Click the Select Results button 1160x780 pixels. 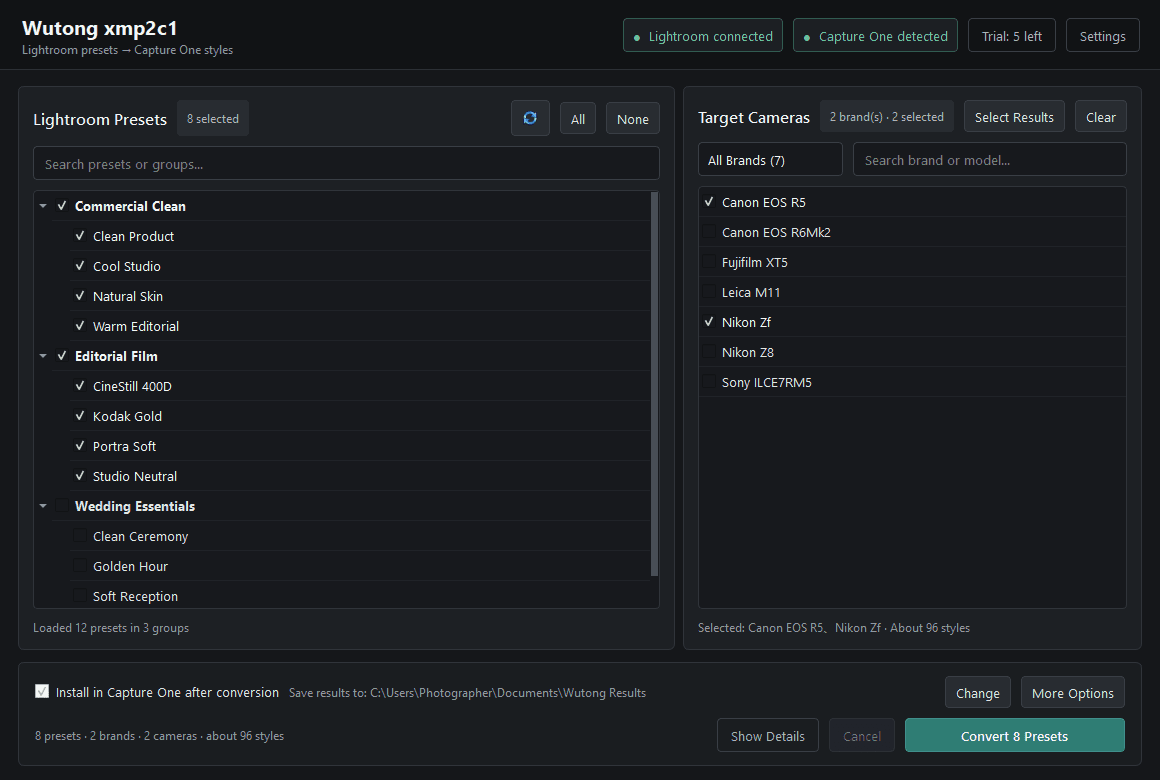point(1014,117)
